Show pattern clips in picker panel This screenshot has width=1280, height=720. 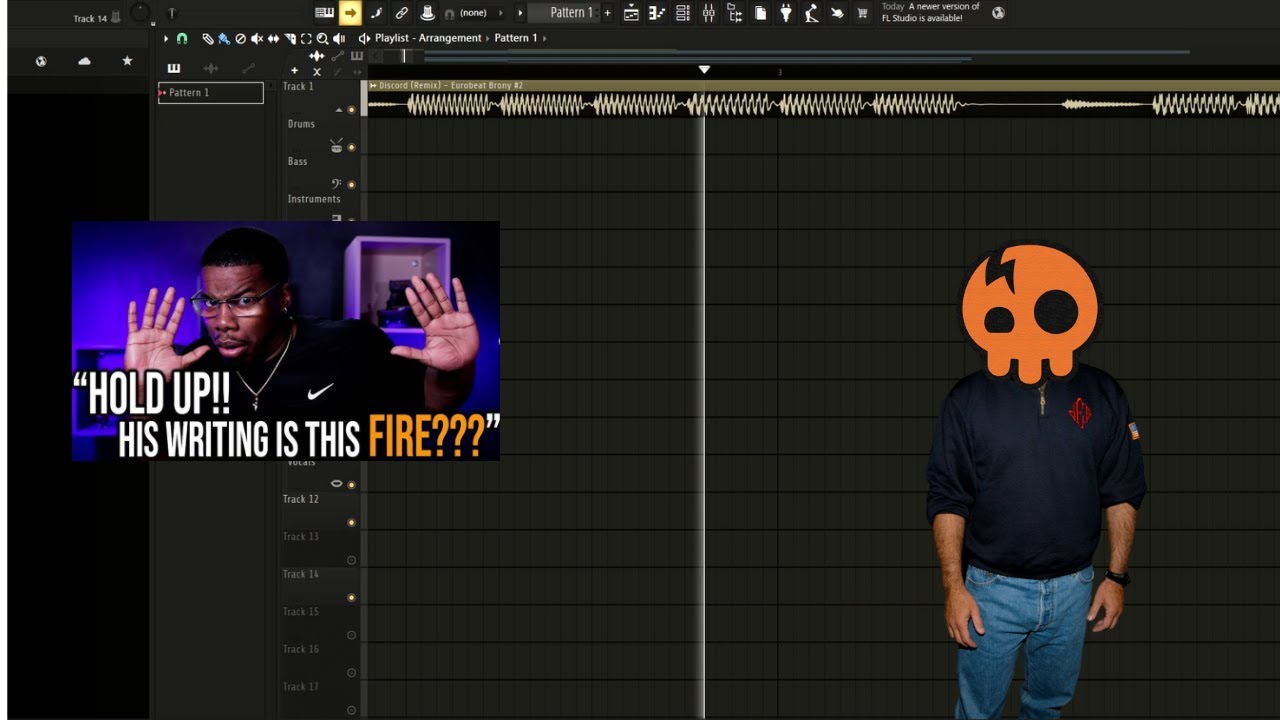(x=174, y=68)
